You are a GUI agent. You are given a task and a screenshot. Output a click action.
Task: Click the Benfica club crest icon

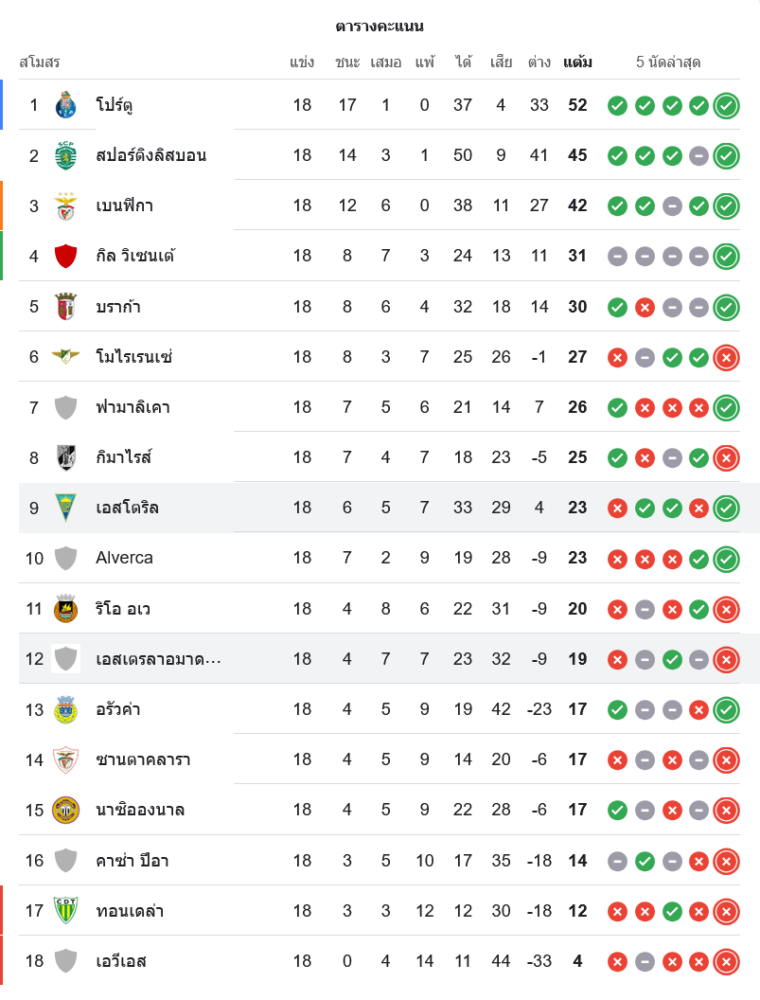pyautogui.click(x=66, y=206)
